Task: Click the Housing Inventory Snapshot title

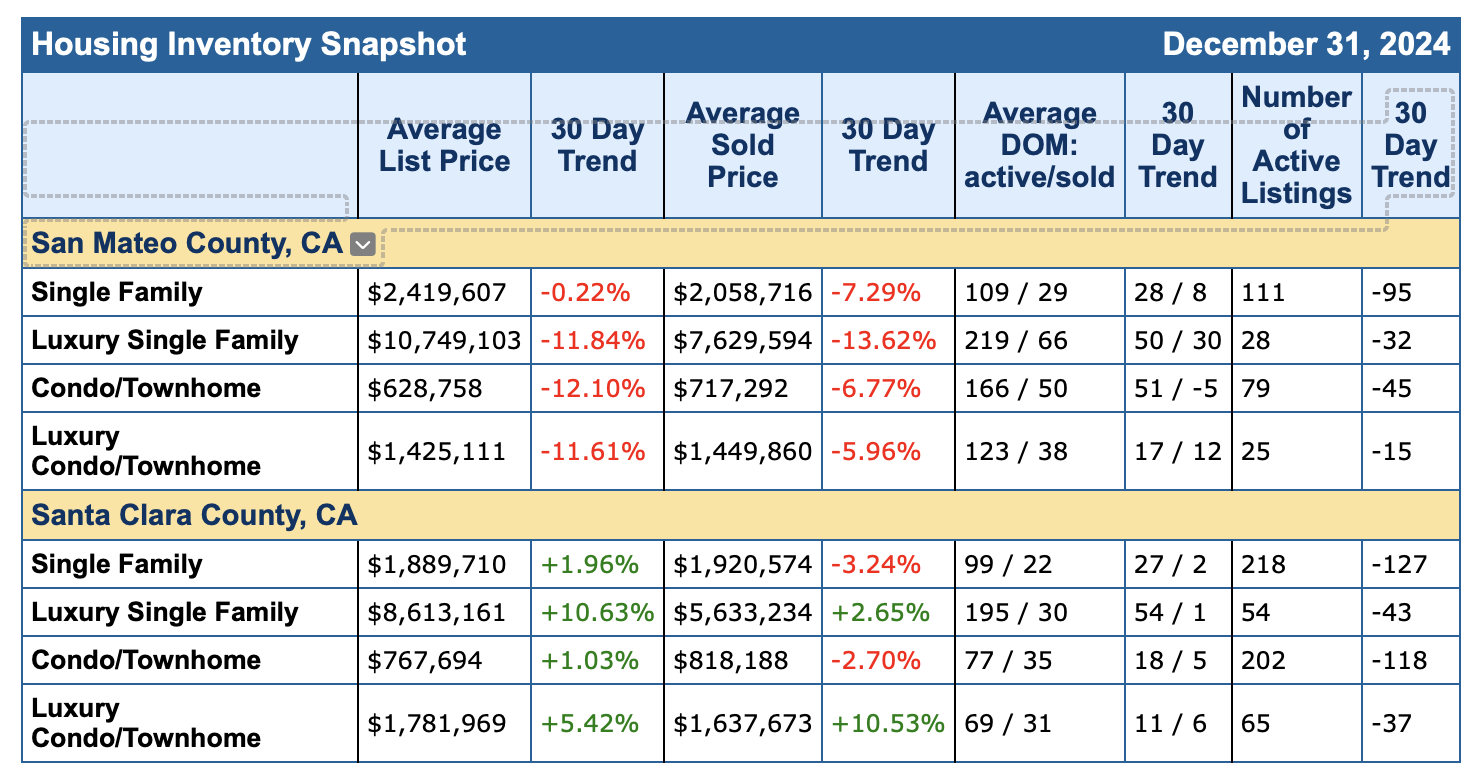Action: coord(249,44)
